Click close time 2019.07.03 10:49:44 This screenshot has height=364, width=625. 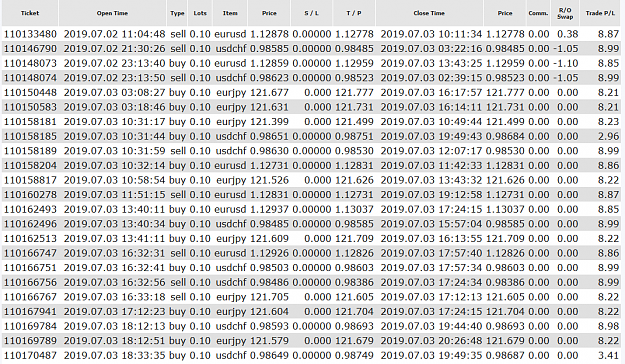coord(431,122)
